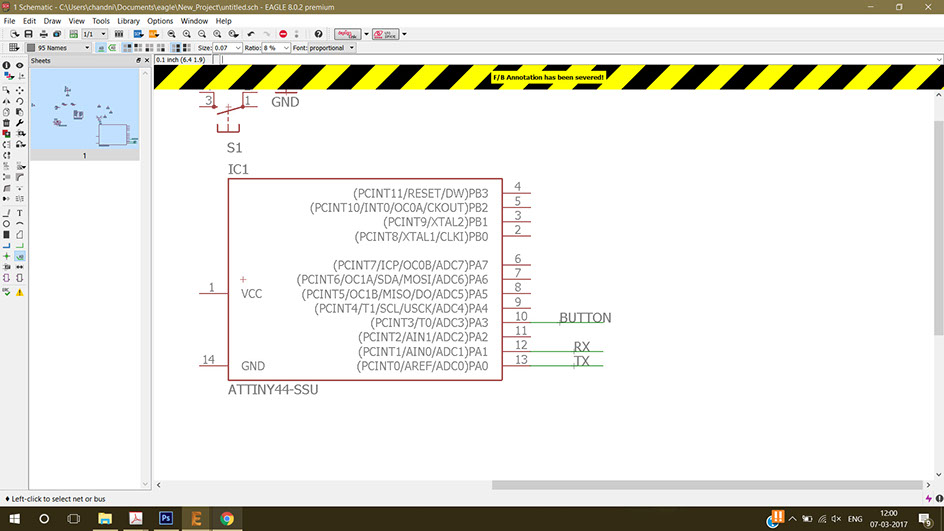The height and width of the screenshot is (531, 944).
Task: Open the Font proportional dropdown
Action: click(332, 48)
